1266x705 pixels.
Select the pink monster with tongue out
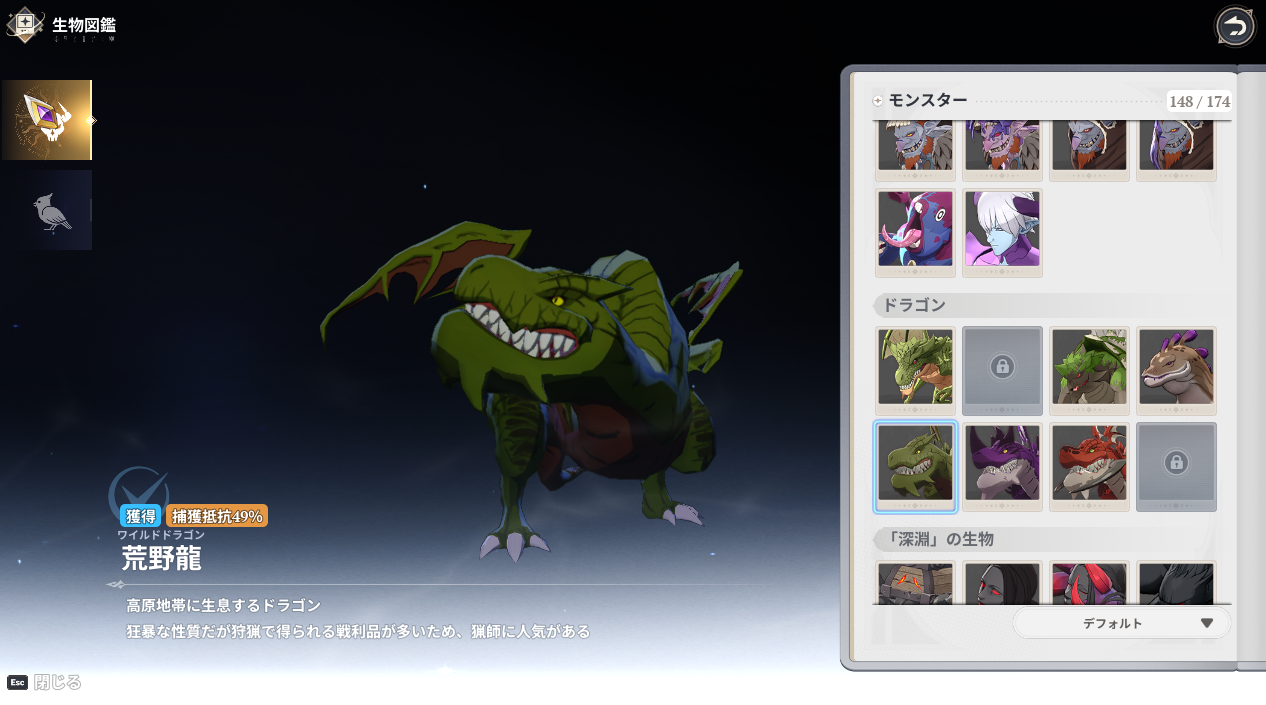915,230
